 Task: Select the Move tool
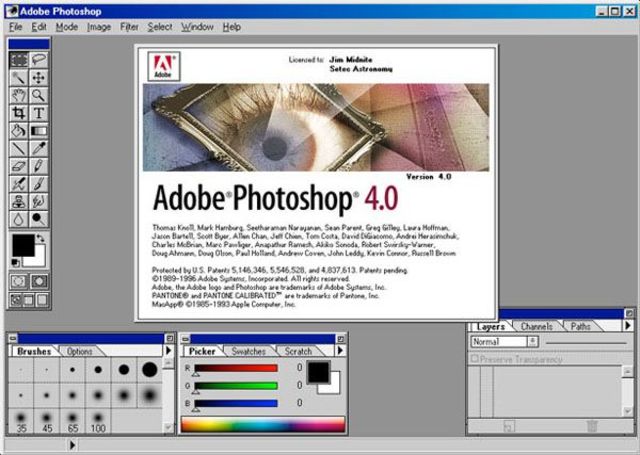coord(39,78)
